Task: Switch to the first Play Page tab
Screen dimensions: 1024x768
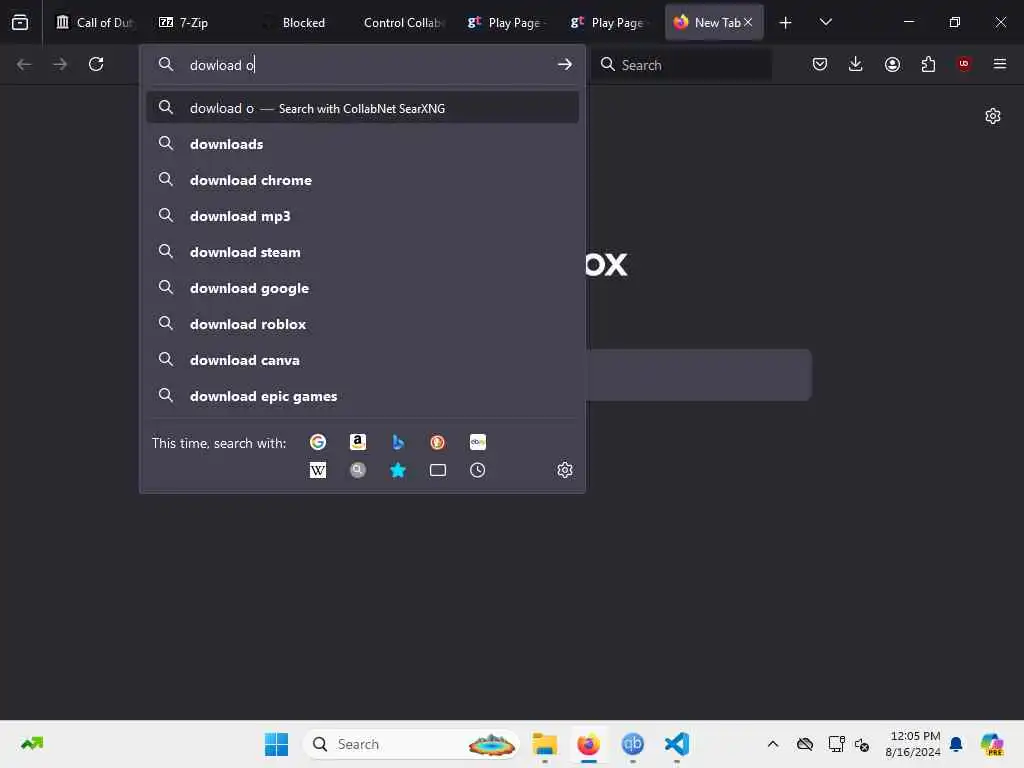Action: [504, 22]
